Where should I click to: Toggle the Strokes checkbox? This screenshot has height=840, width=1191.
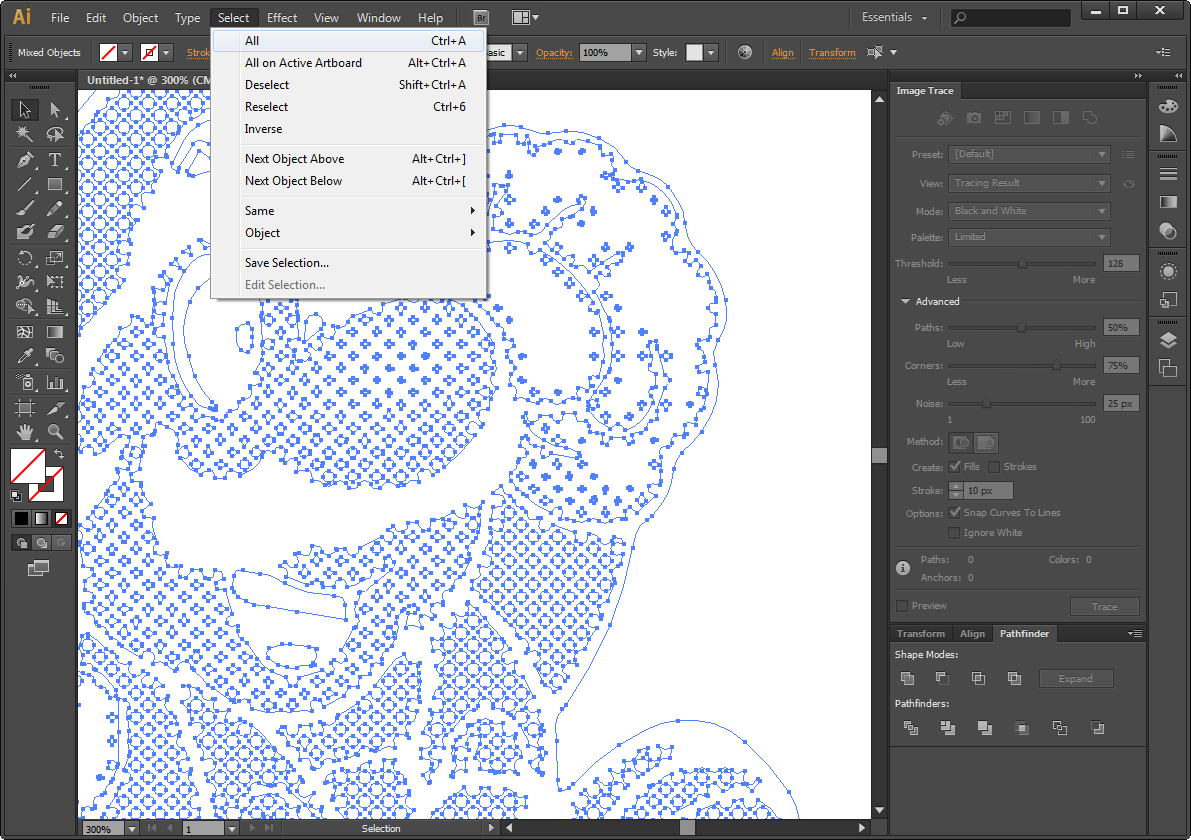pos(994,466)
